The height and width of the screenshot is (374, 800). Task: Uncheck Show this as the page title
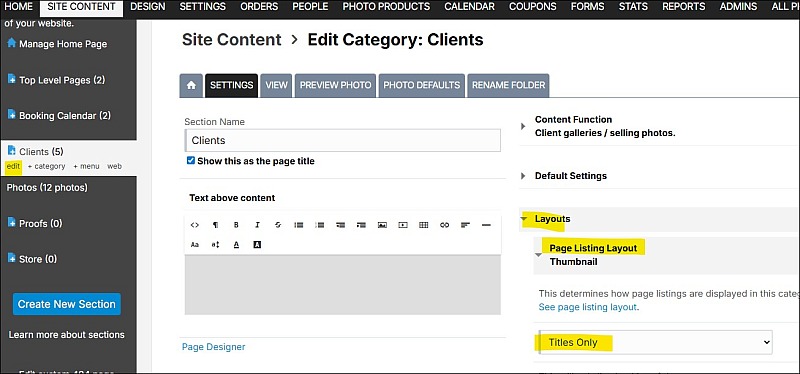point(191,161)
